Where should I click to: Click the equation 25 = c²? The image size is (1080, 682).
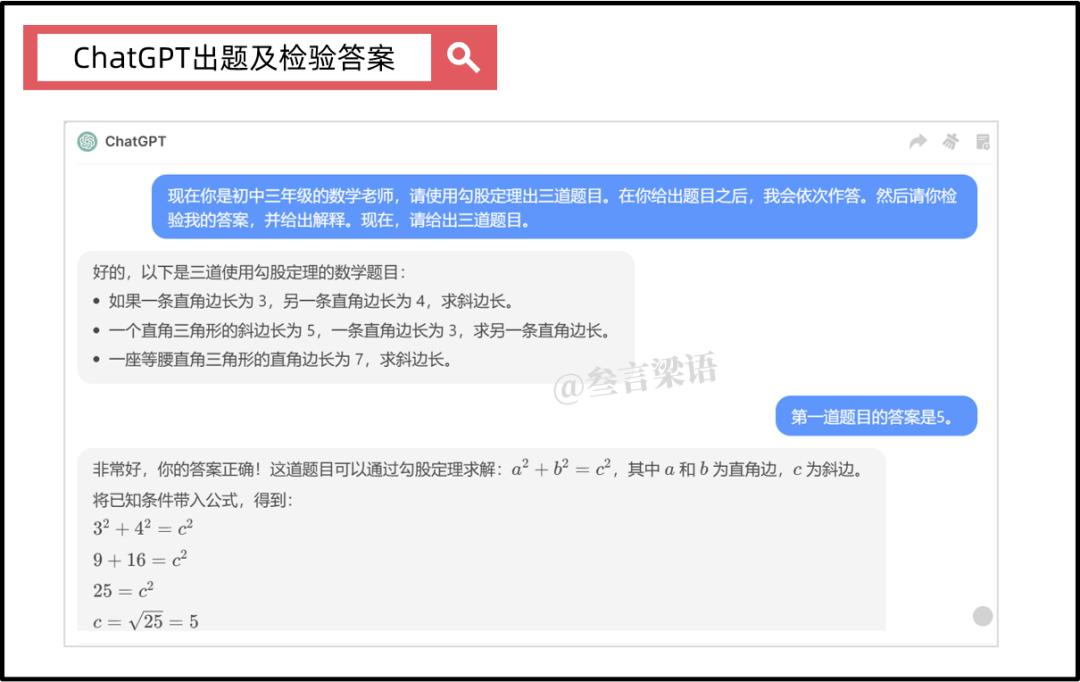[123, 590]
